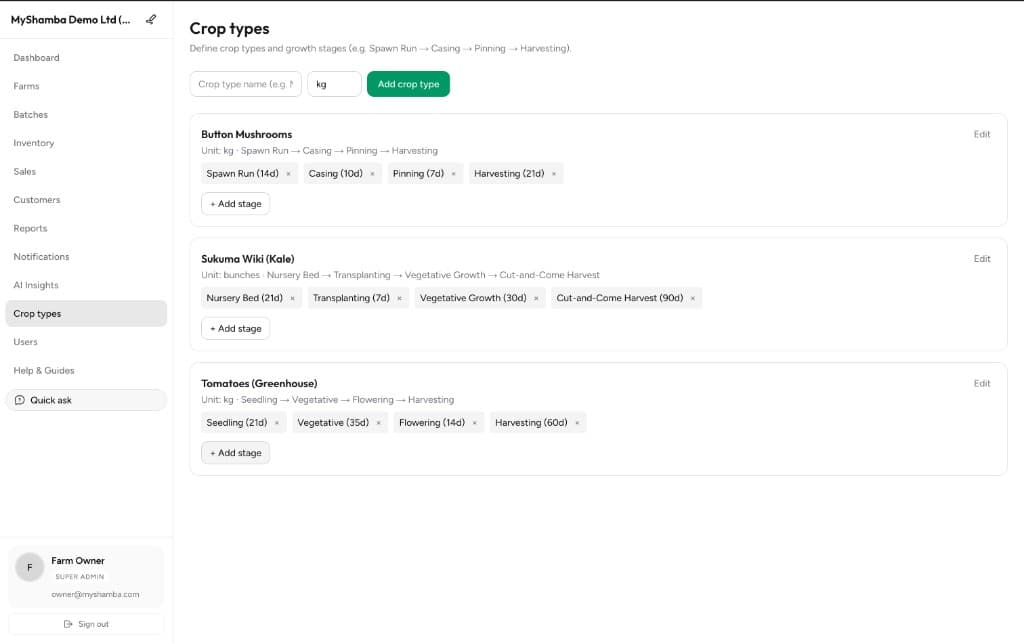Screen dimensions: 1024x643
Task: Click the Farm Owner avatar circle
Action: (29, 568)
